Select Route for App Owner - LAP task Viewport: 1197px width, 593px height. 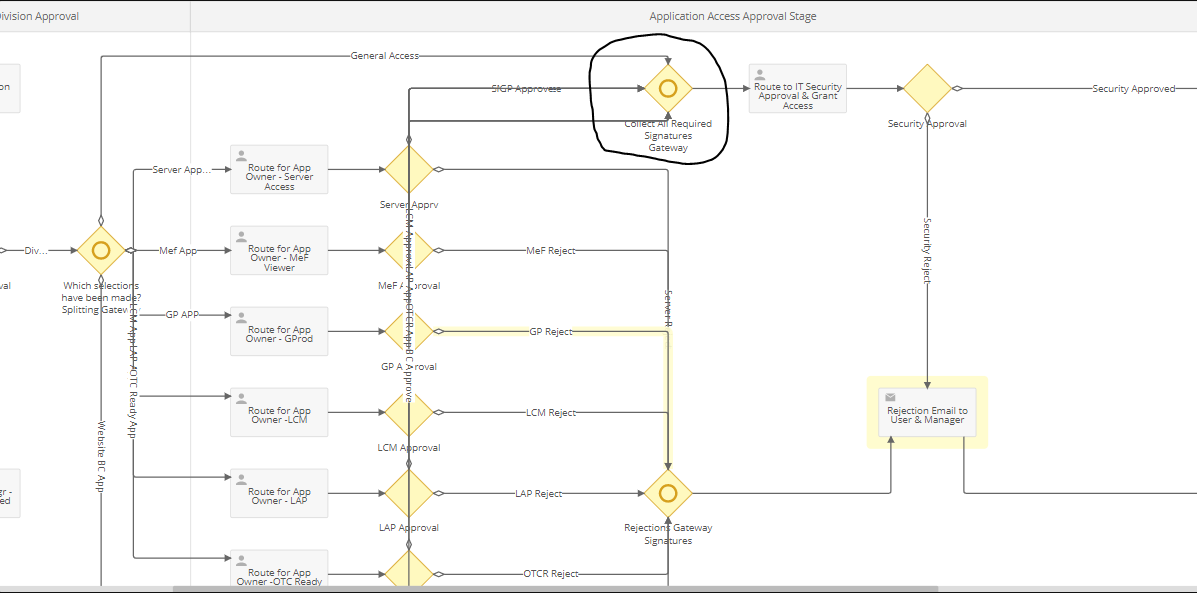click(x=279, y=493)
